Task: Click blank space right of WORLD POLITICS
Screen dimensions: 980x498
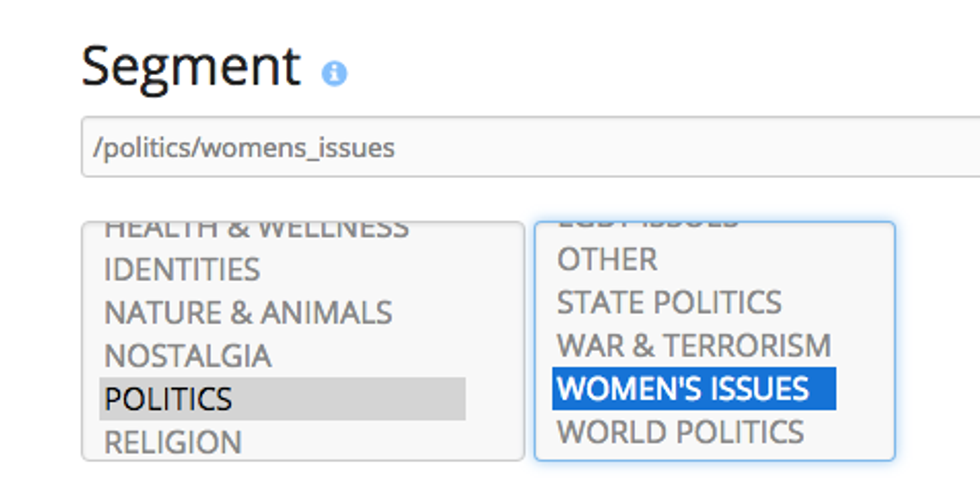Action: [850, 432]
